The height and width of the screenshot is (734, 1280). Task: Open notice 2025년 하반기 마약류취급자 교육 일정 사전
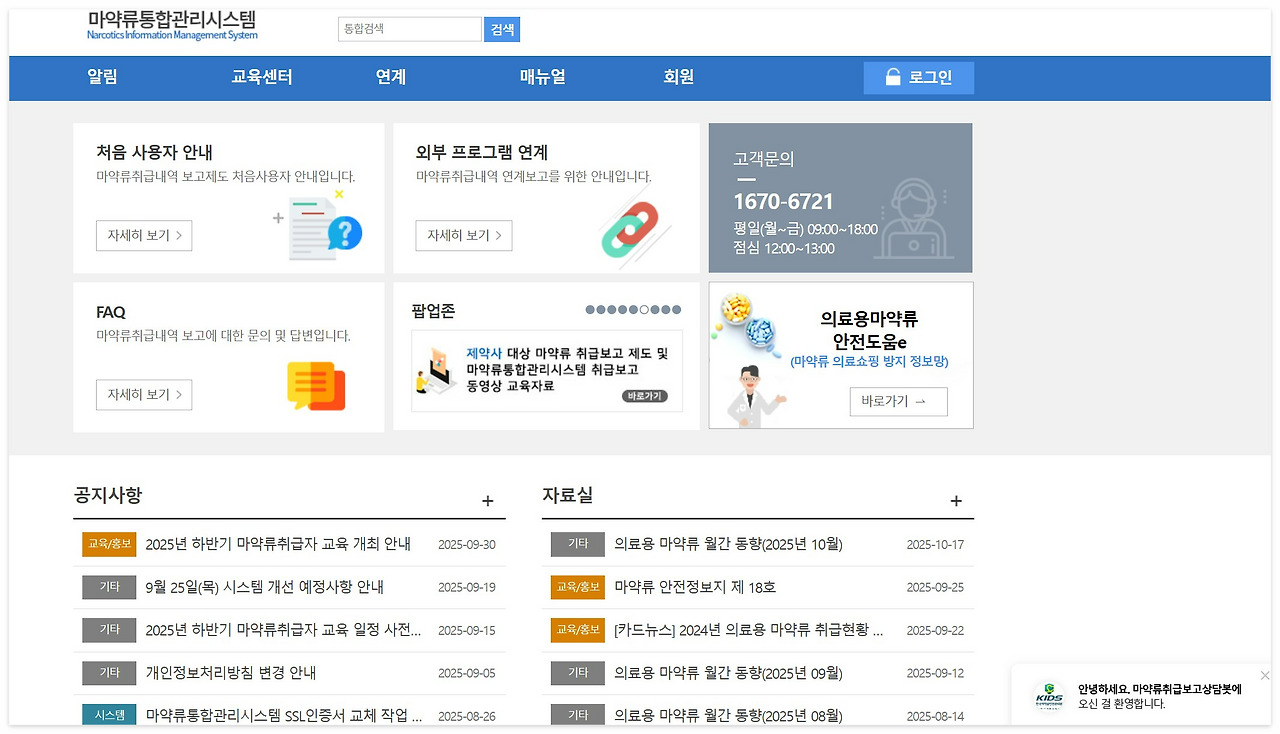click(283, 630)
